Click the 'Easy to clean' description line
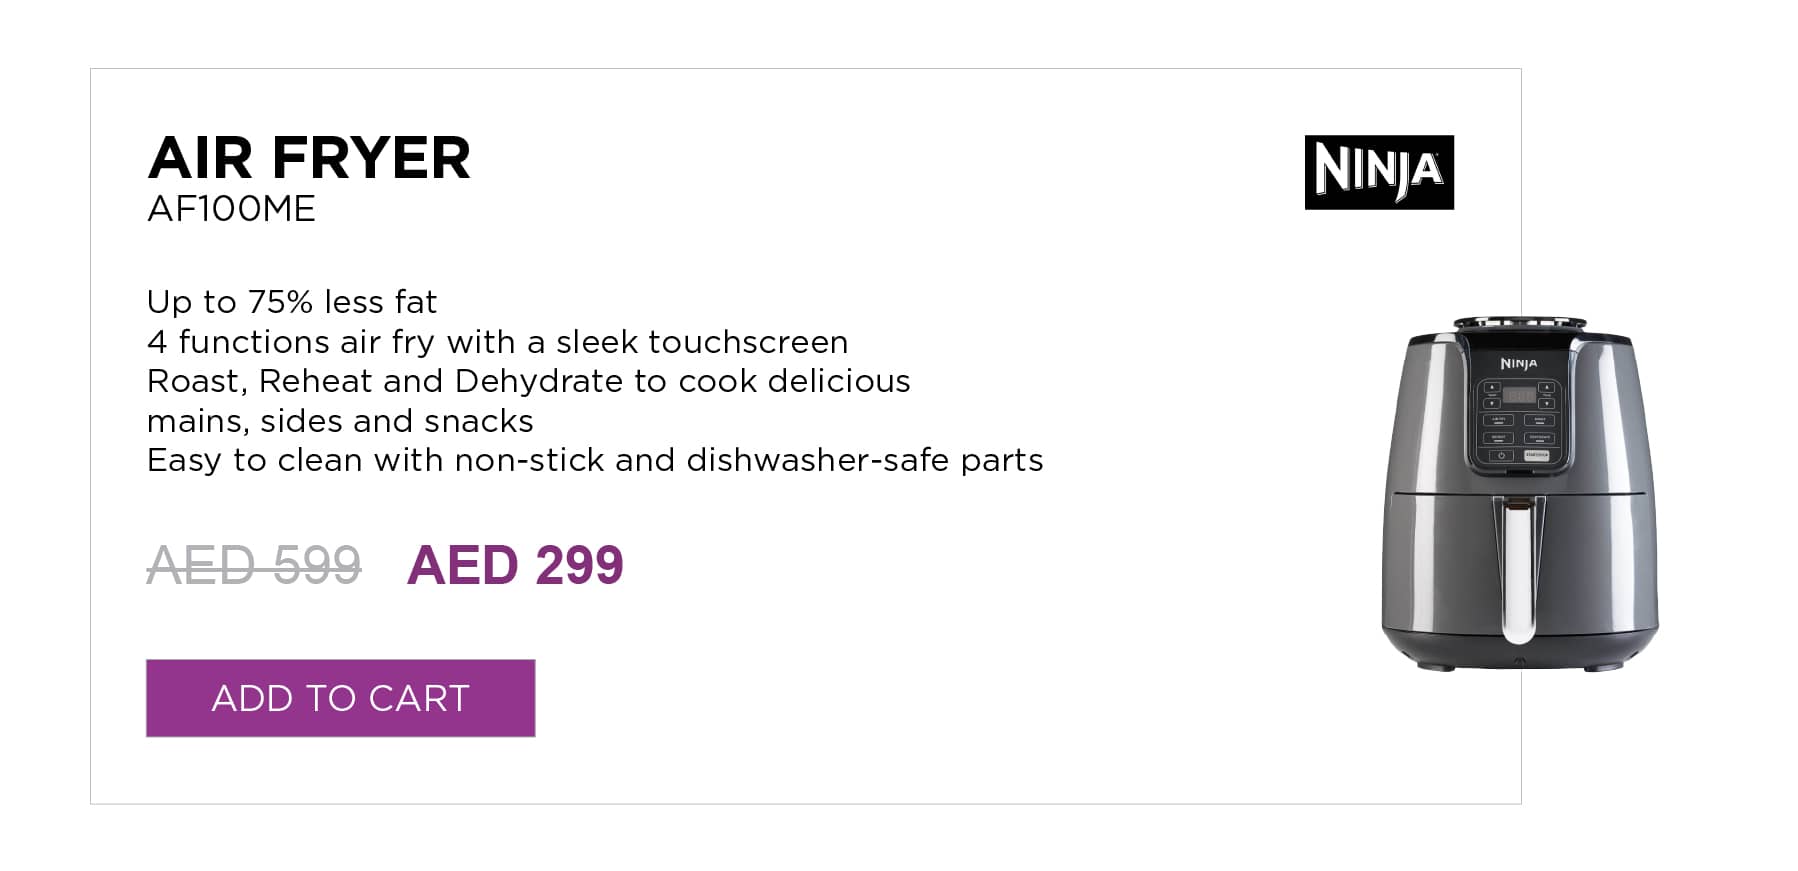Image resolution: width=1798 pixels, height=871 pixels. [x=595, y=460]
